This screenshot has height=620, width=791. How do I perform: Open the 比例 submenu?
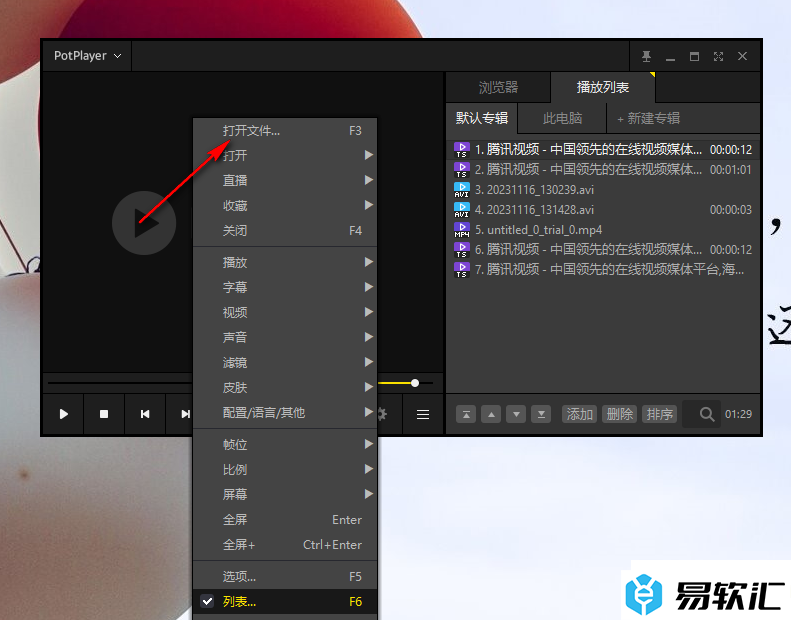285,470
